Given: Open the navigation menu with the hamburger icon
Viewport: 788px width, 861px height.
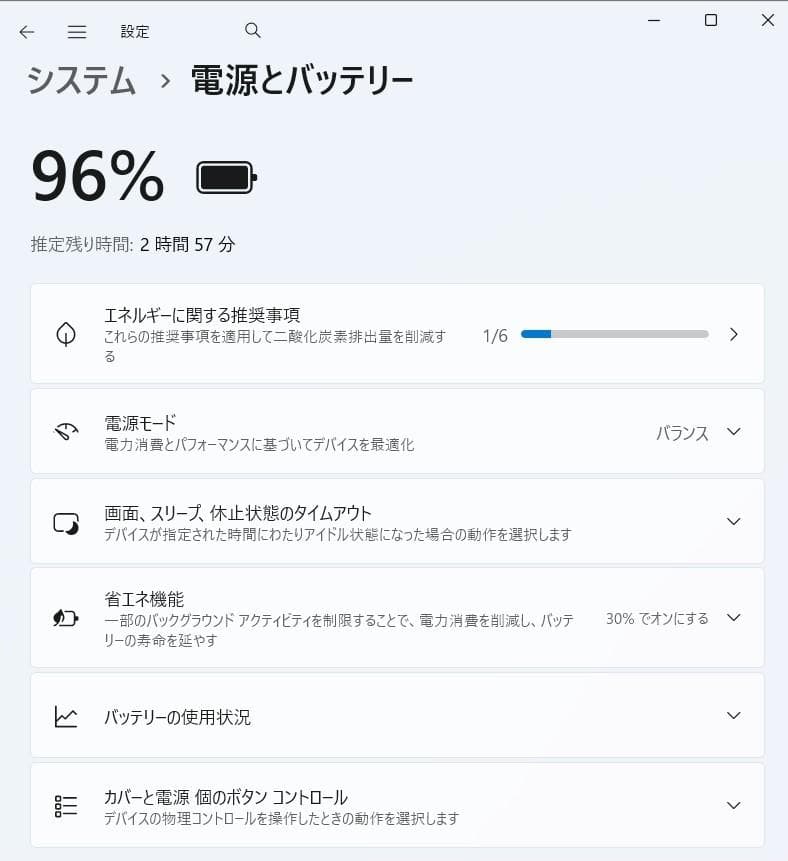Looking at the screenshot, I should (x=77, y=31).
